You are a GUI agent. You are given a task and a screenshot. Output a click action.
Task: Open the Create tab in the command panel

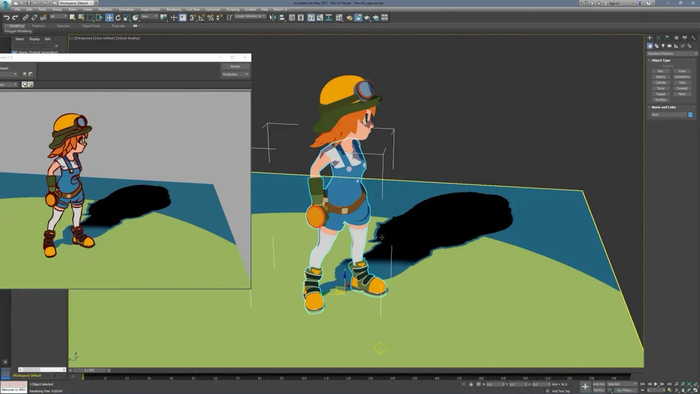[650, 38]
